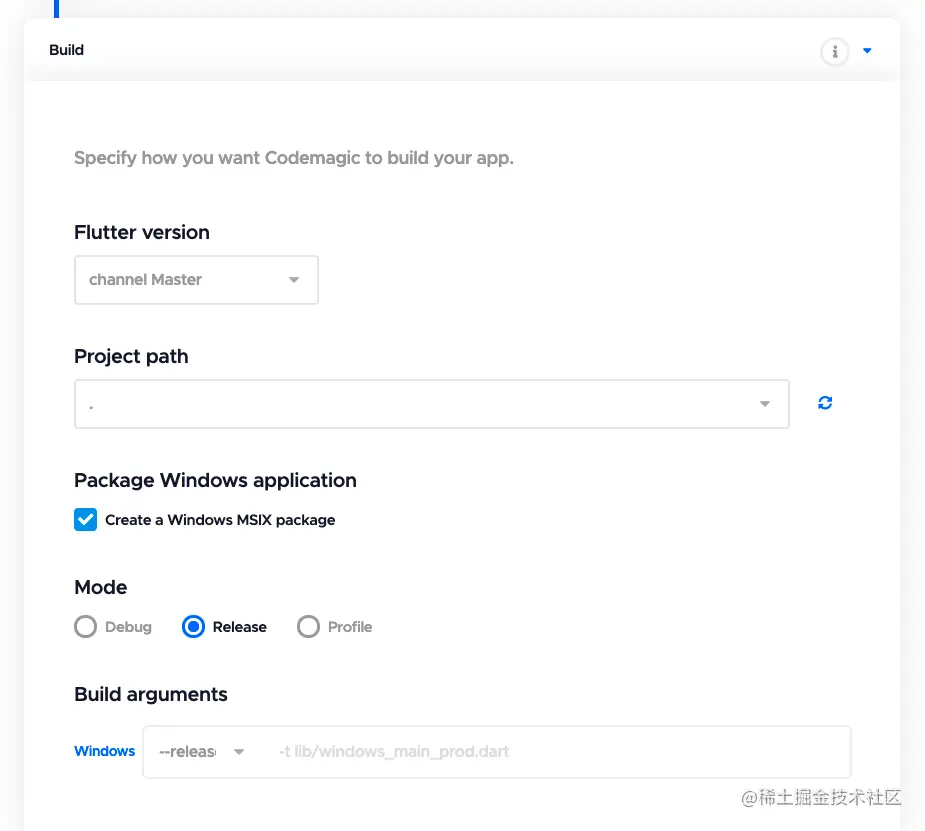The height and width of the screenshot is (831, 925).
Task: Click the Specify how you want Codemagic text
Action: (x=294, y=158)
